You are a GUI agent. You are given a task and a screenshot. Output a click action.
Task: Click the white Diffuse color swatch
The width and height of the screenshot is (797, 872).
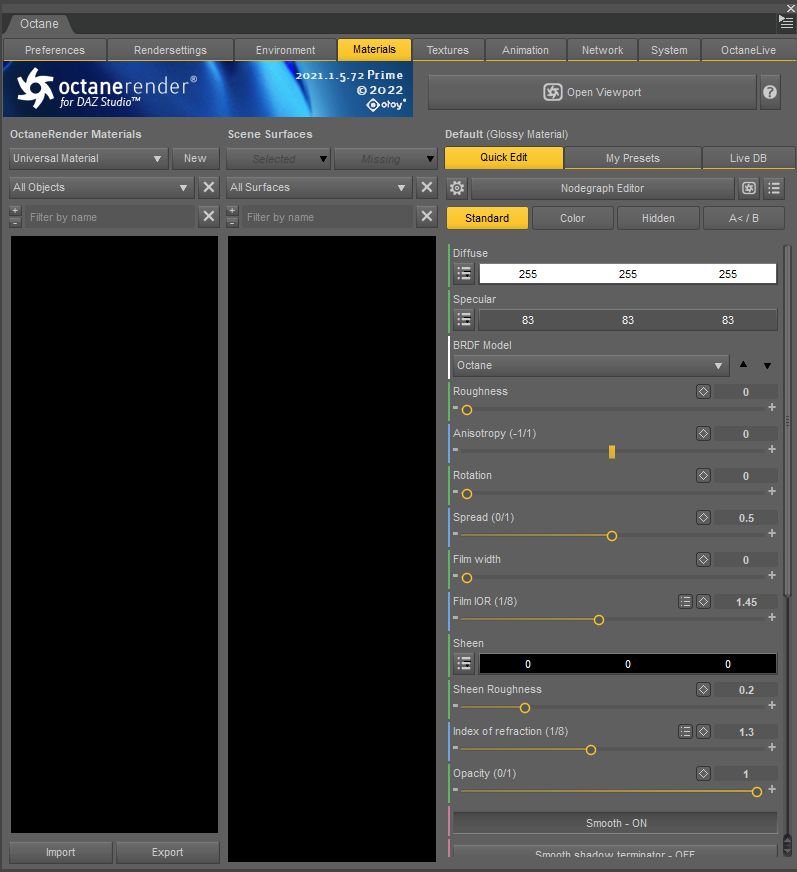627,274
